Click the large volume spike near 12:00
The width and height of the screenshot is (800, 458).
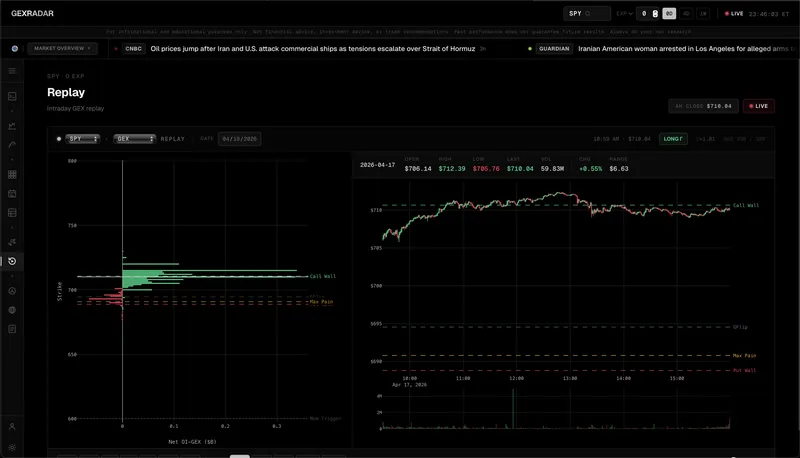tap(513, 409)
